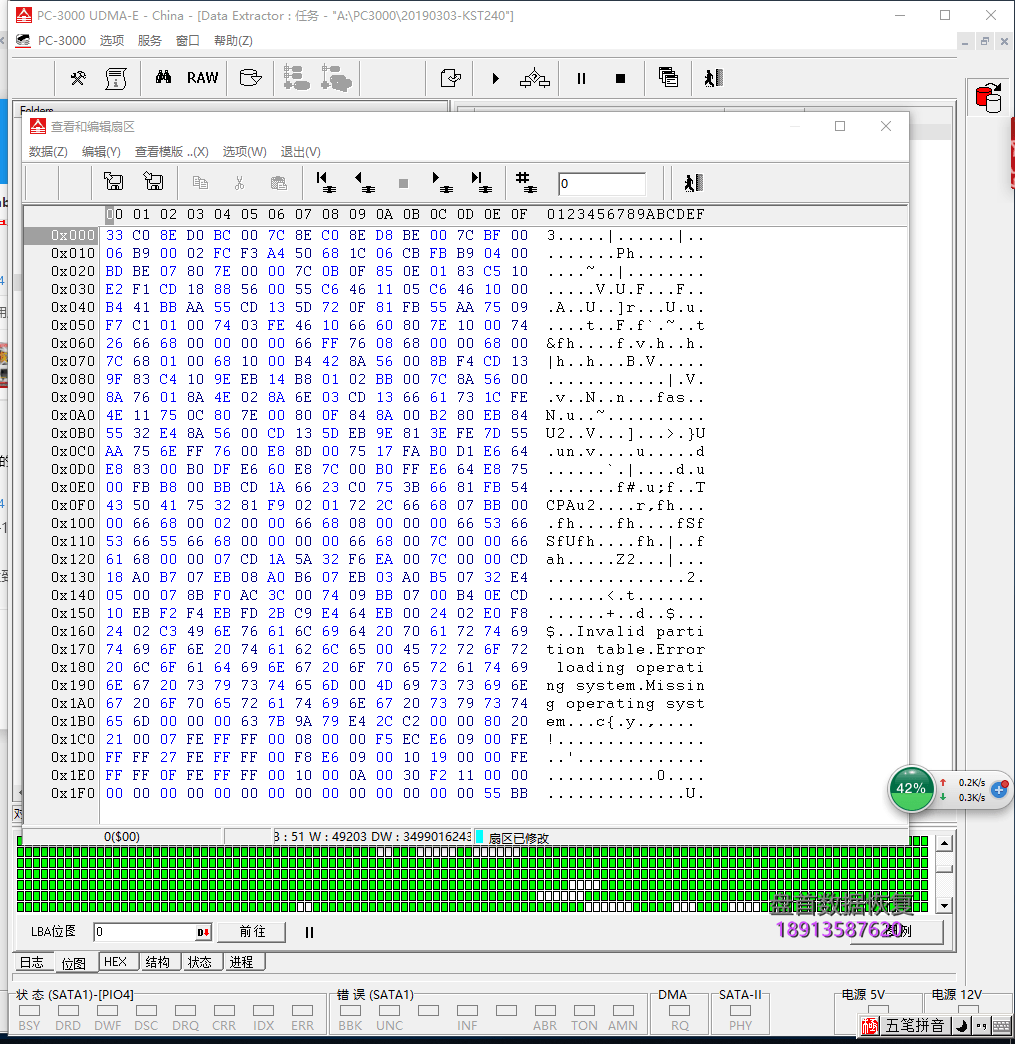
Task: Go to previous sector icon
Action: pos(364,182)
